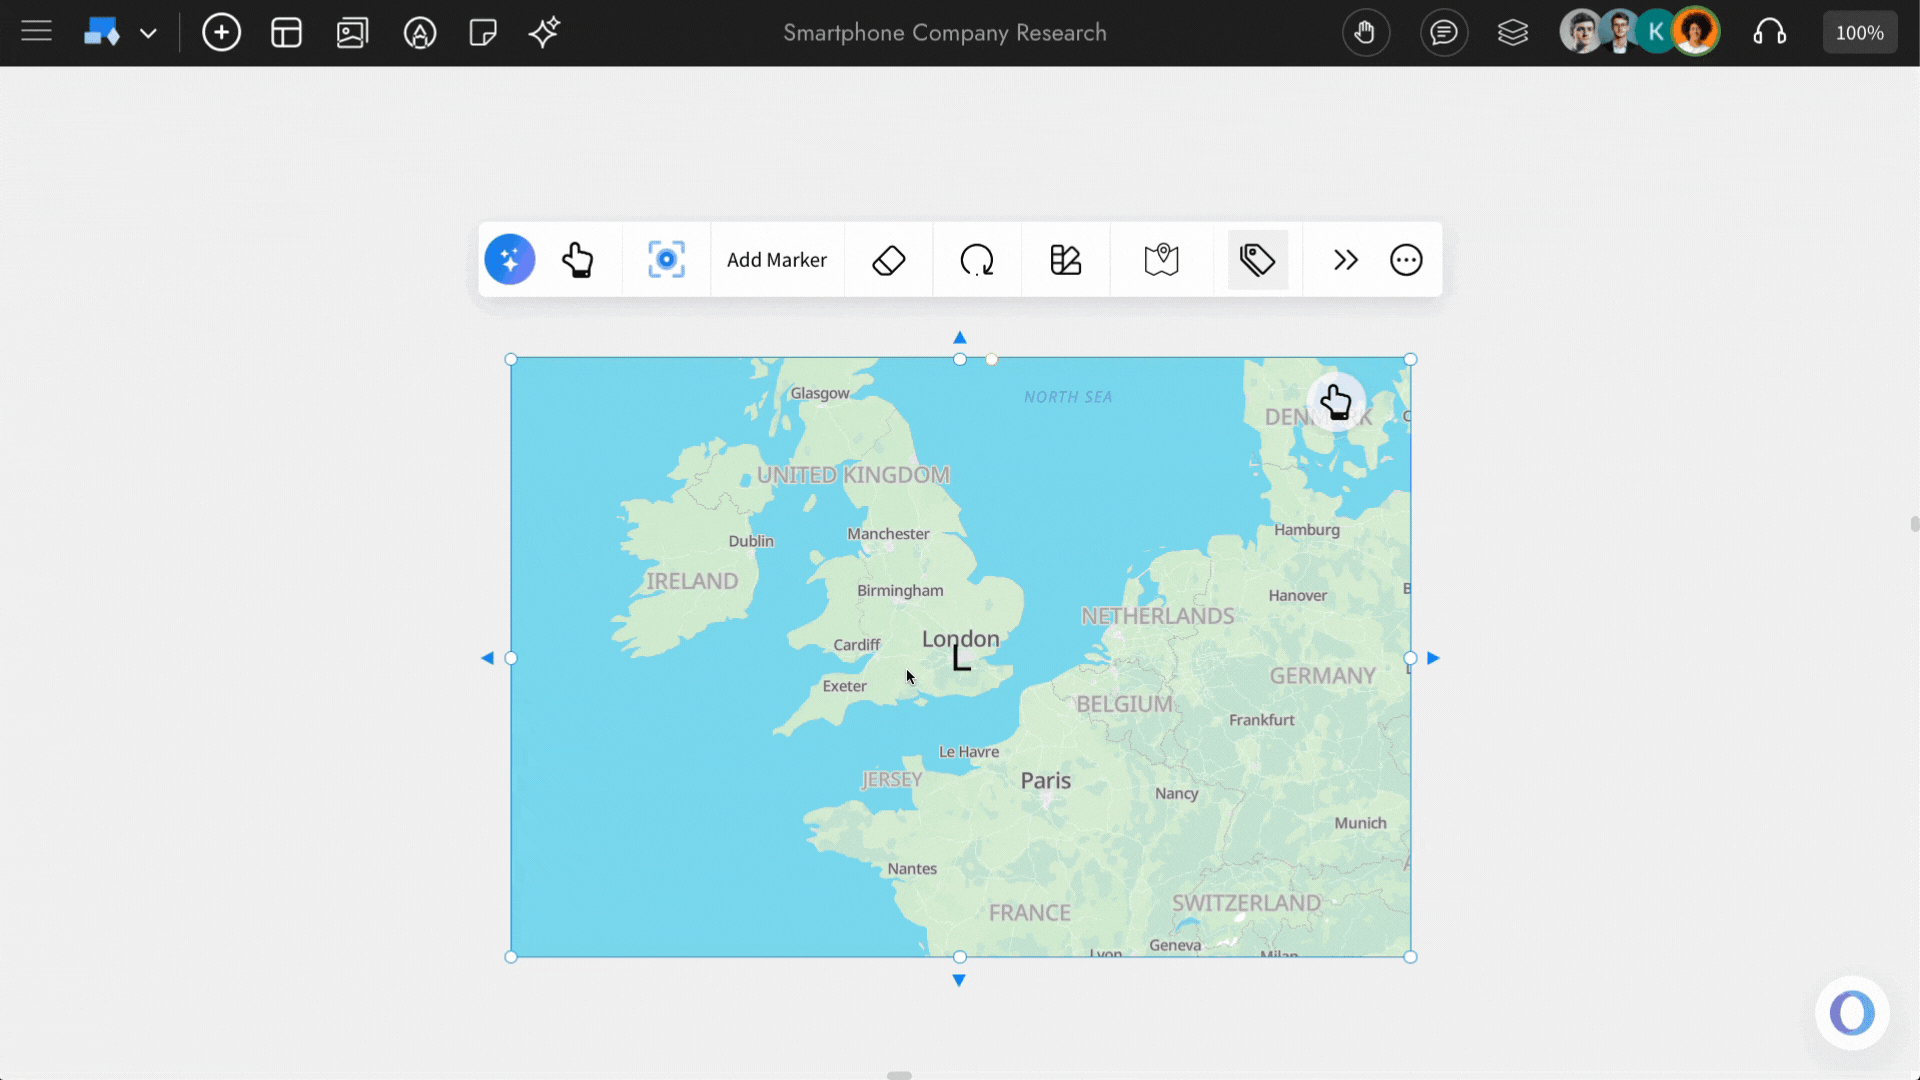Open the AI sparkles assistant
1920x1080 pixels.
click(x=543, y=32)
